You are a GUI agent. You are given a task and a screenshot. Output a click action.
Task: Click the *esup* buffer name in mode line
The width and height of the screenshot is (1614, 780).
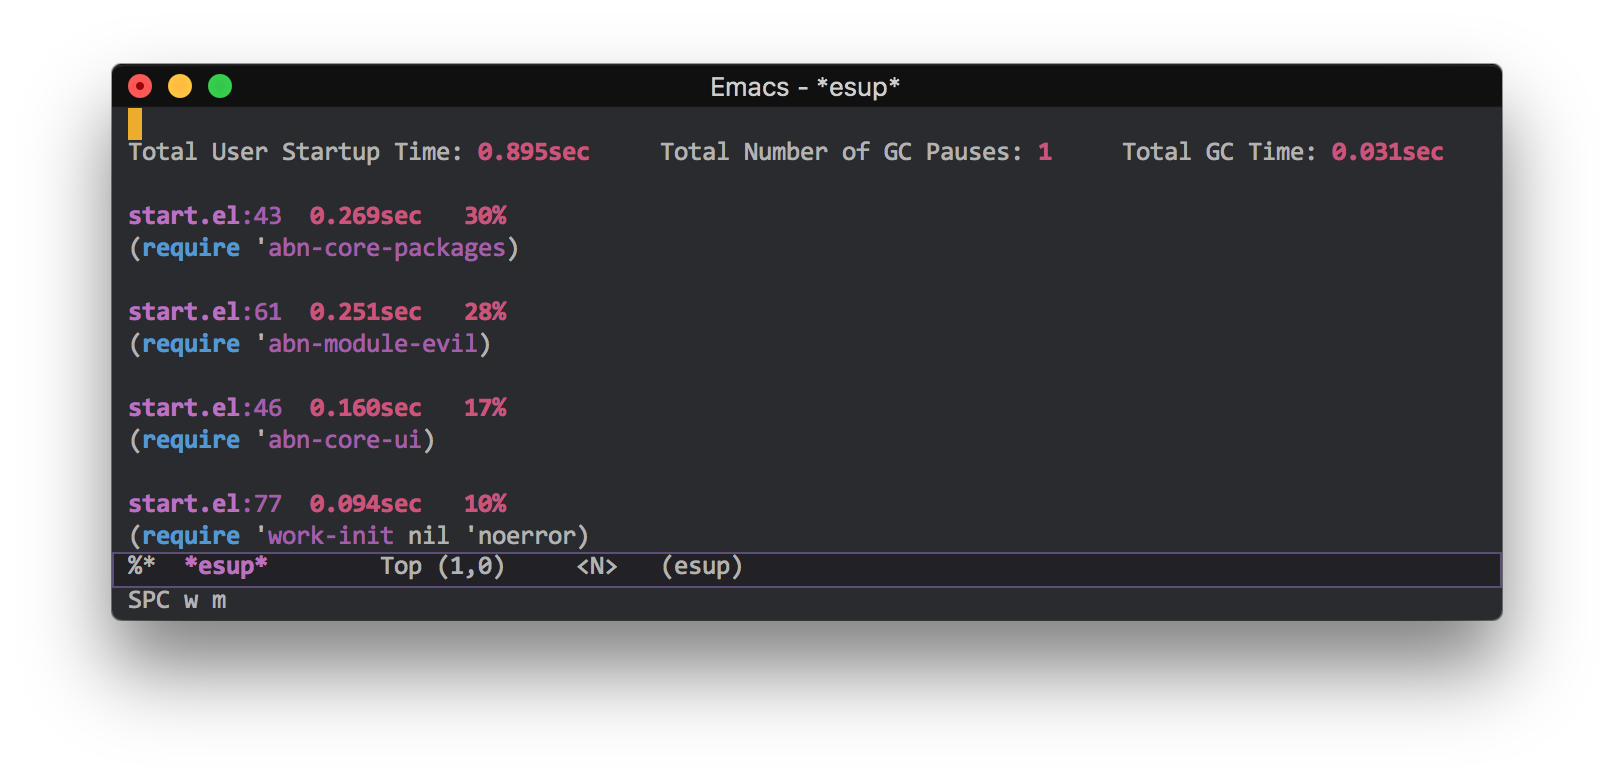point(226,566)
